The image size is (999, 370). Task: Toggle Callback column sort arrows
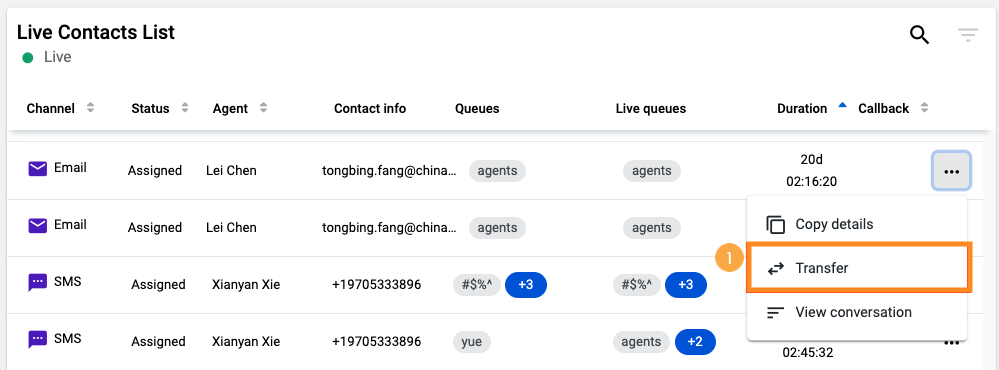(924, 108)
